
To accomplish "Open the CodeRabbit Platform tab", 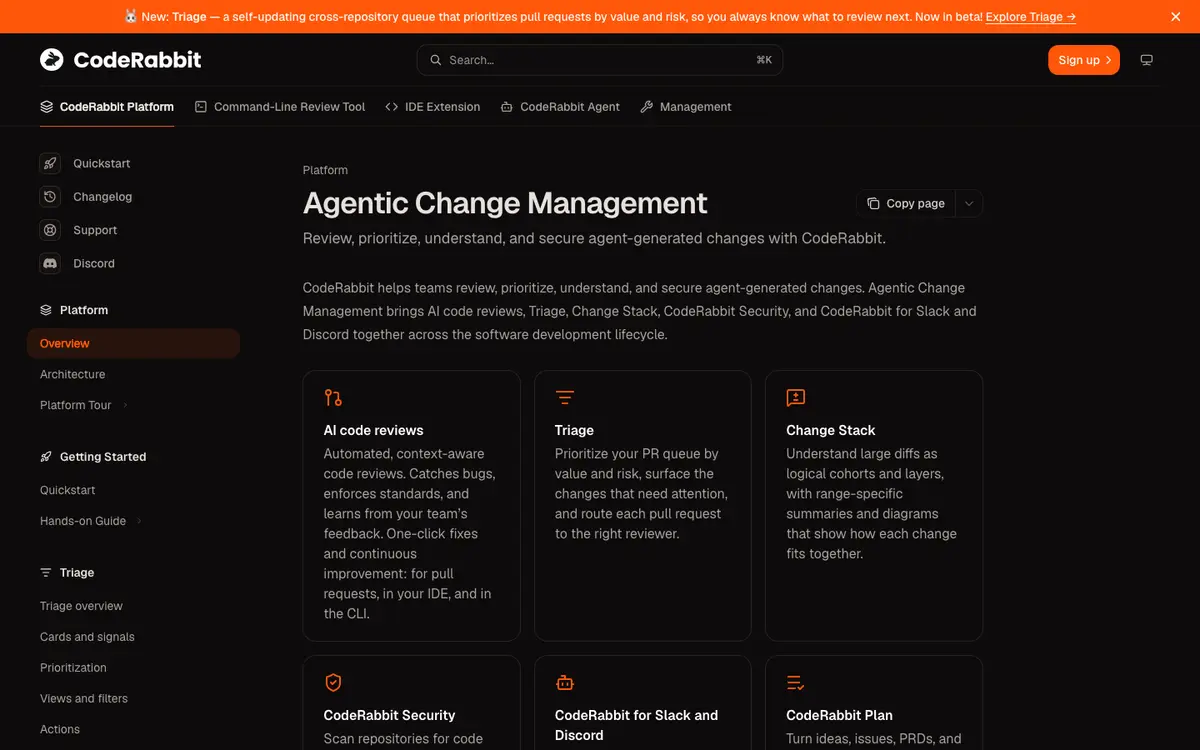I will (107, 107).
